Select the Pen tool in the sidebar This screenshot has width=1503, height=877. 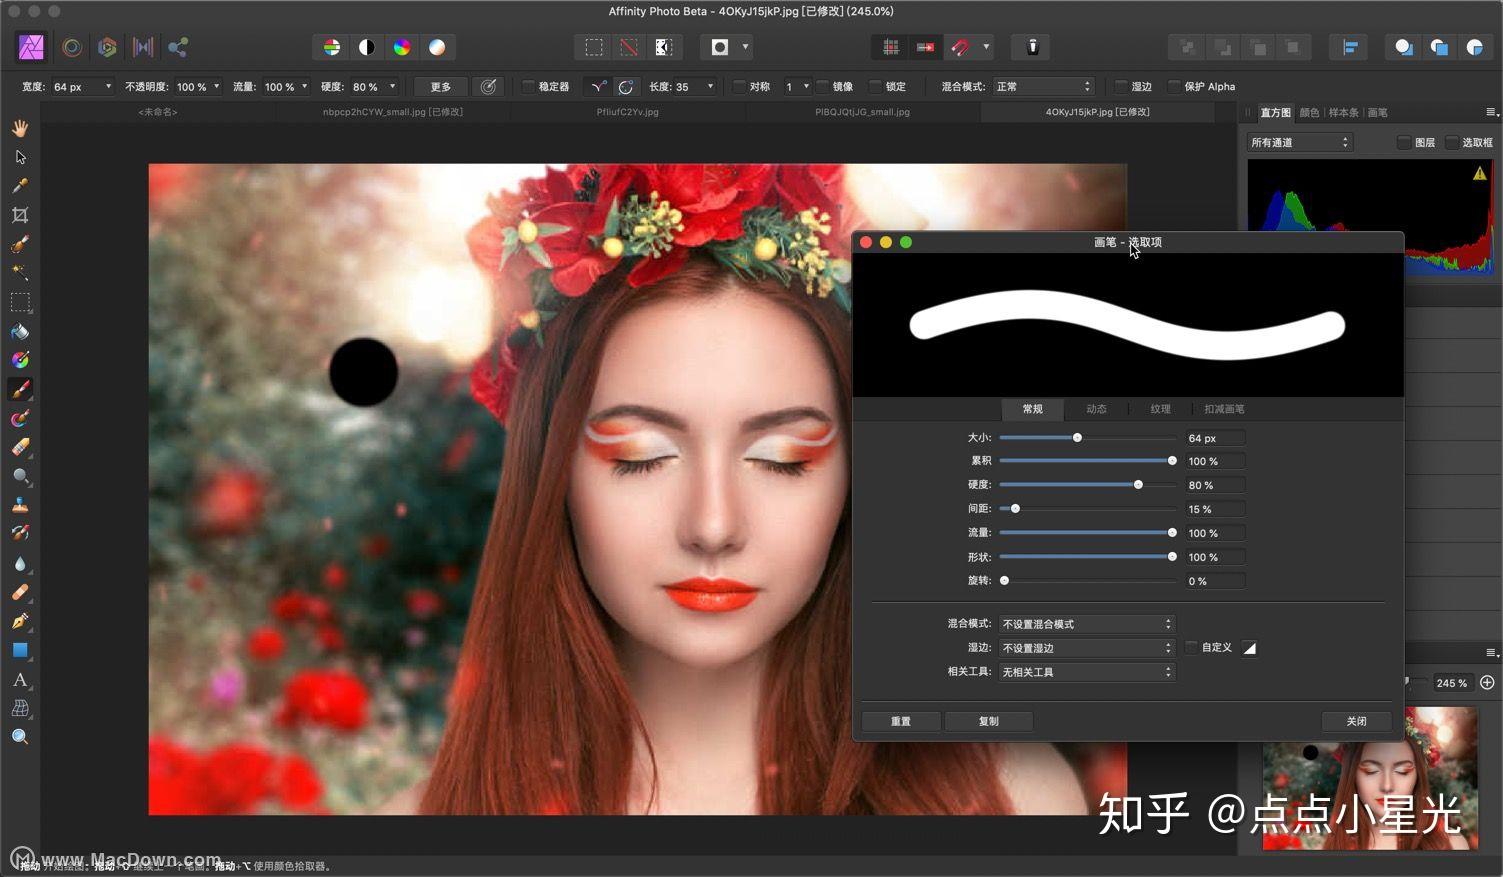point(20,621)
